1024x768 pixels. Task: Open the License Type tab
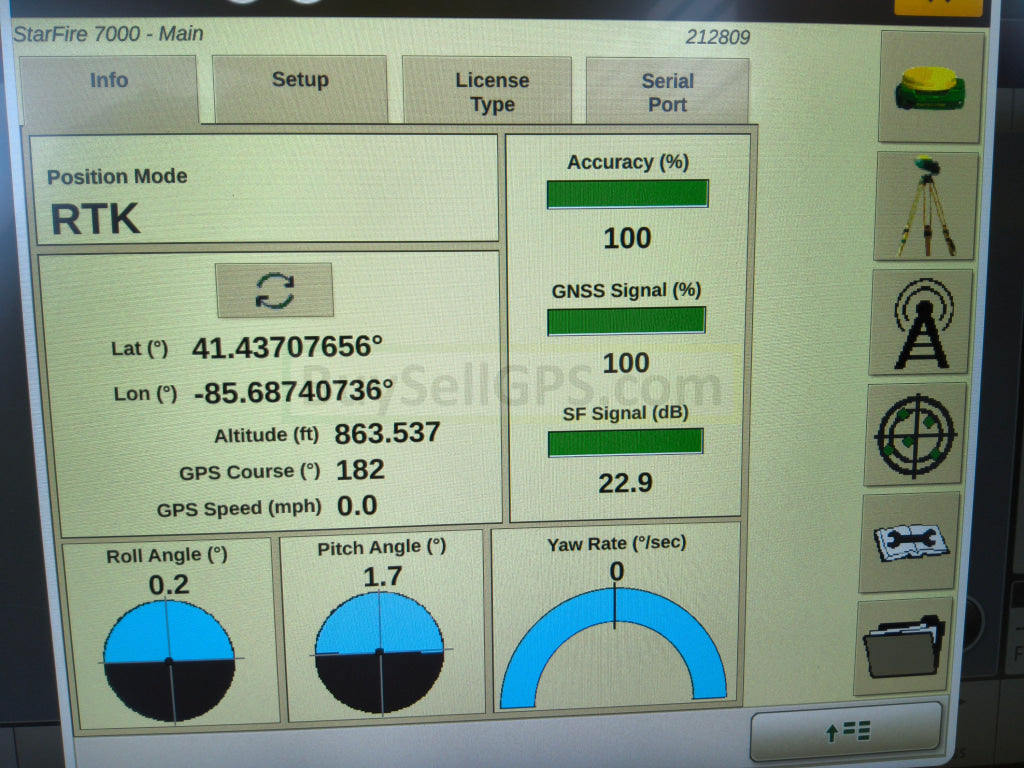click(x=487, y=90)
